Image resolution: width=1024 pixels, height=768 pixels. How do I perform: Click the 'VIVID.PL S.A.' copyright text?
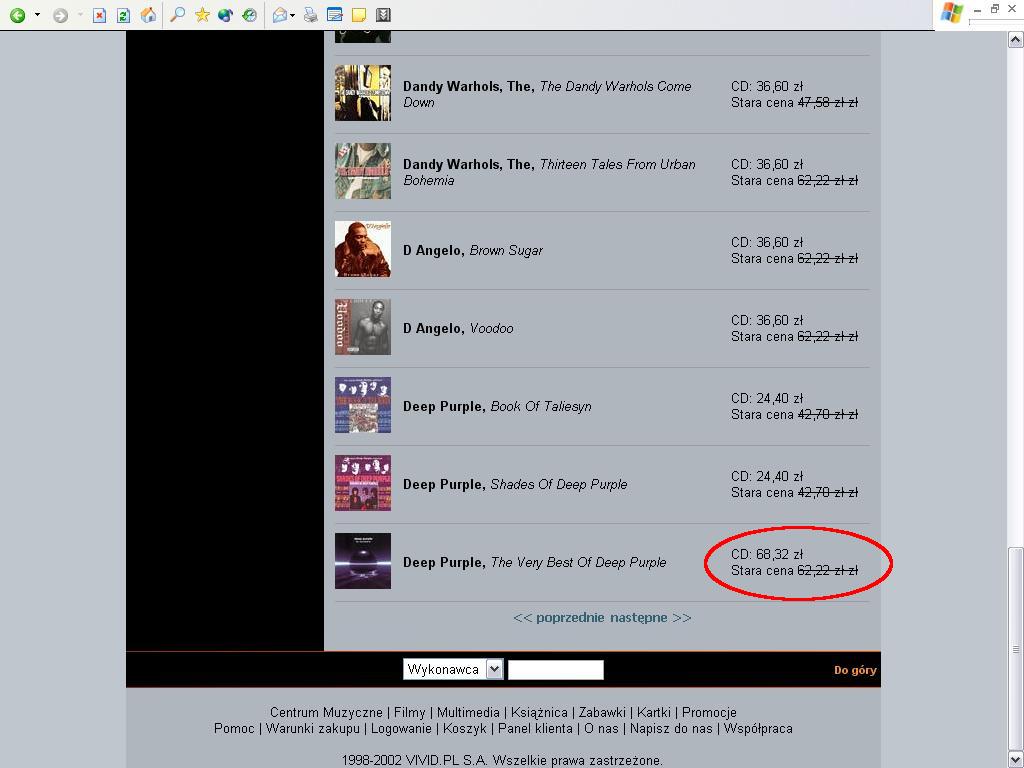point(447,761)
